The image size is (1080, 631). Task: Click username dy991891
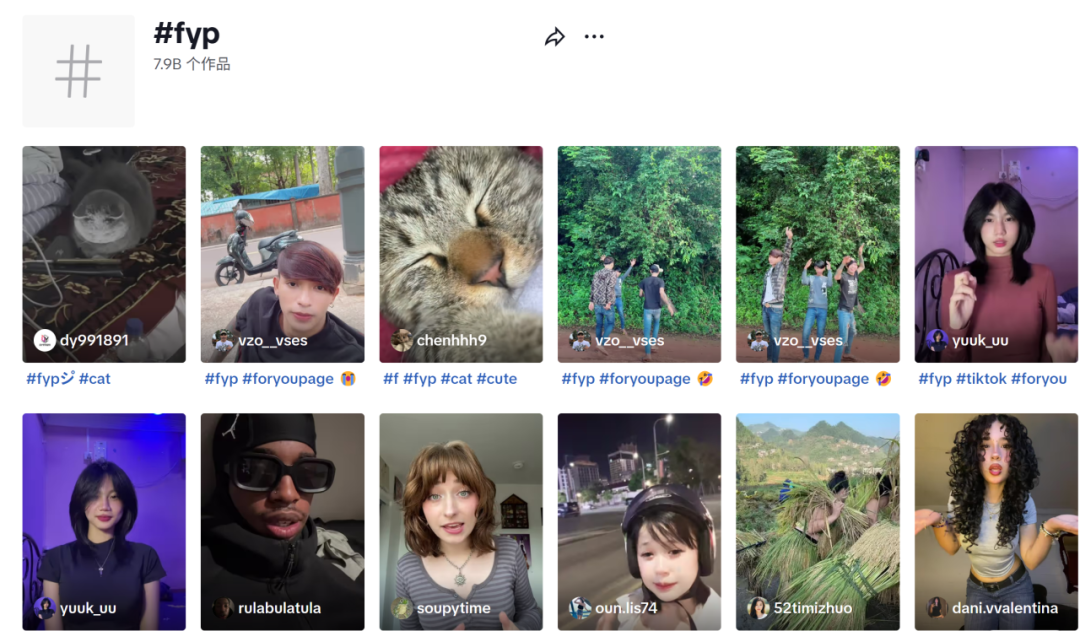[94, 340]
